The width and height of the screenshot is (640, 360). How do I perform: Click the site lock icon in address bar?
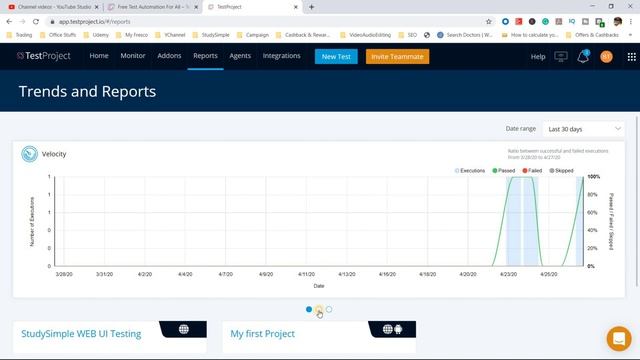52,22
